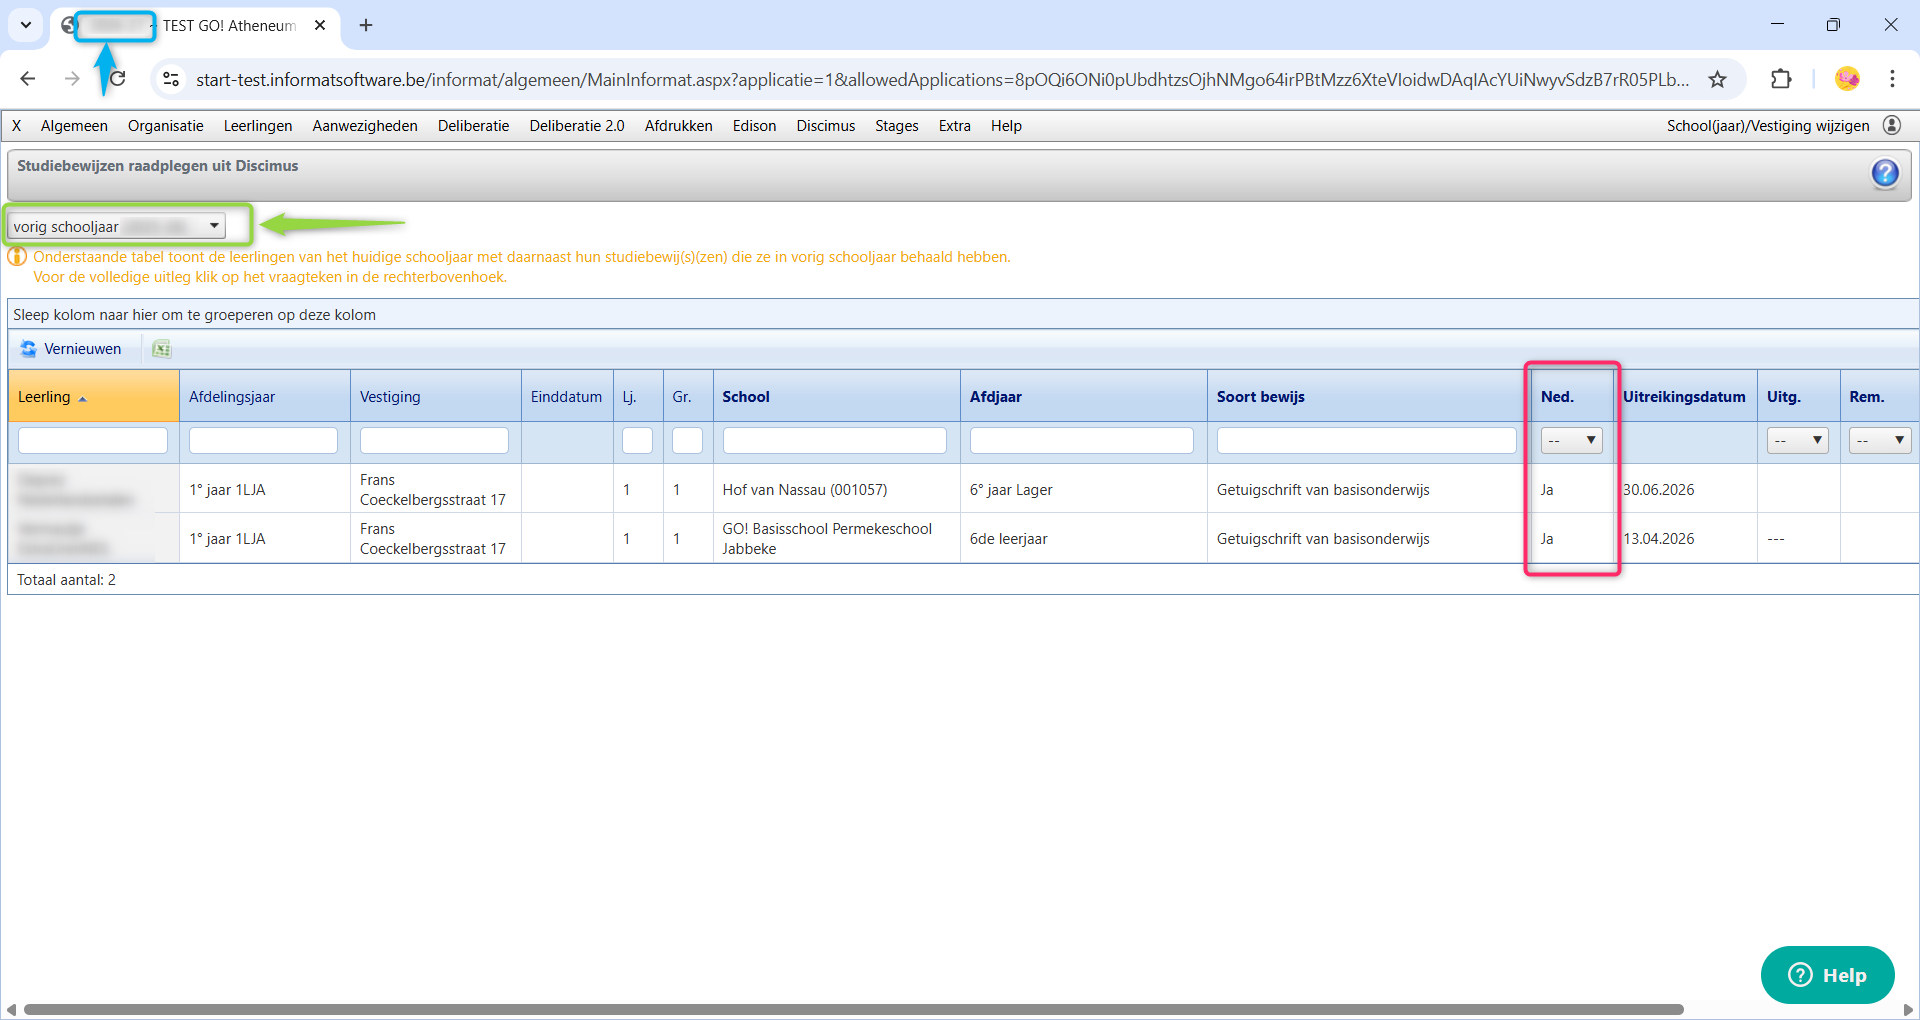This screenshot has height=1020, width=1920.
Task: Open the Rem. column filter dropdown
Action: coord(1879,440)
